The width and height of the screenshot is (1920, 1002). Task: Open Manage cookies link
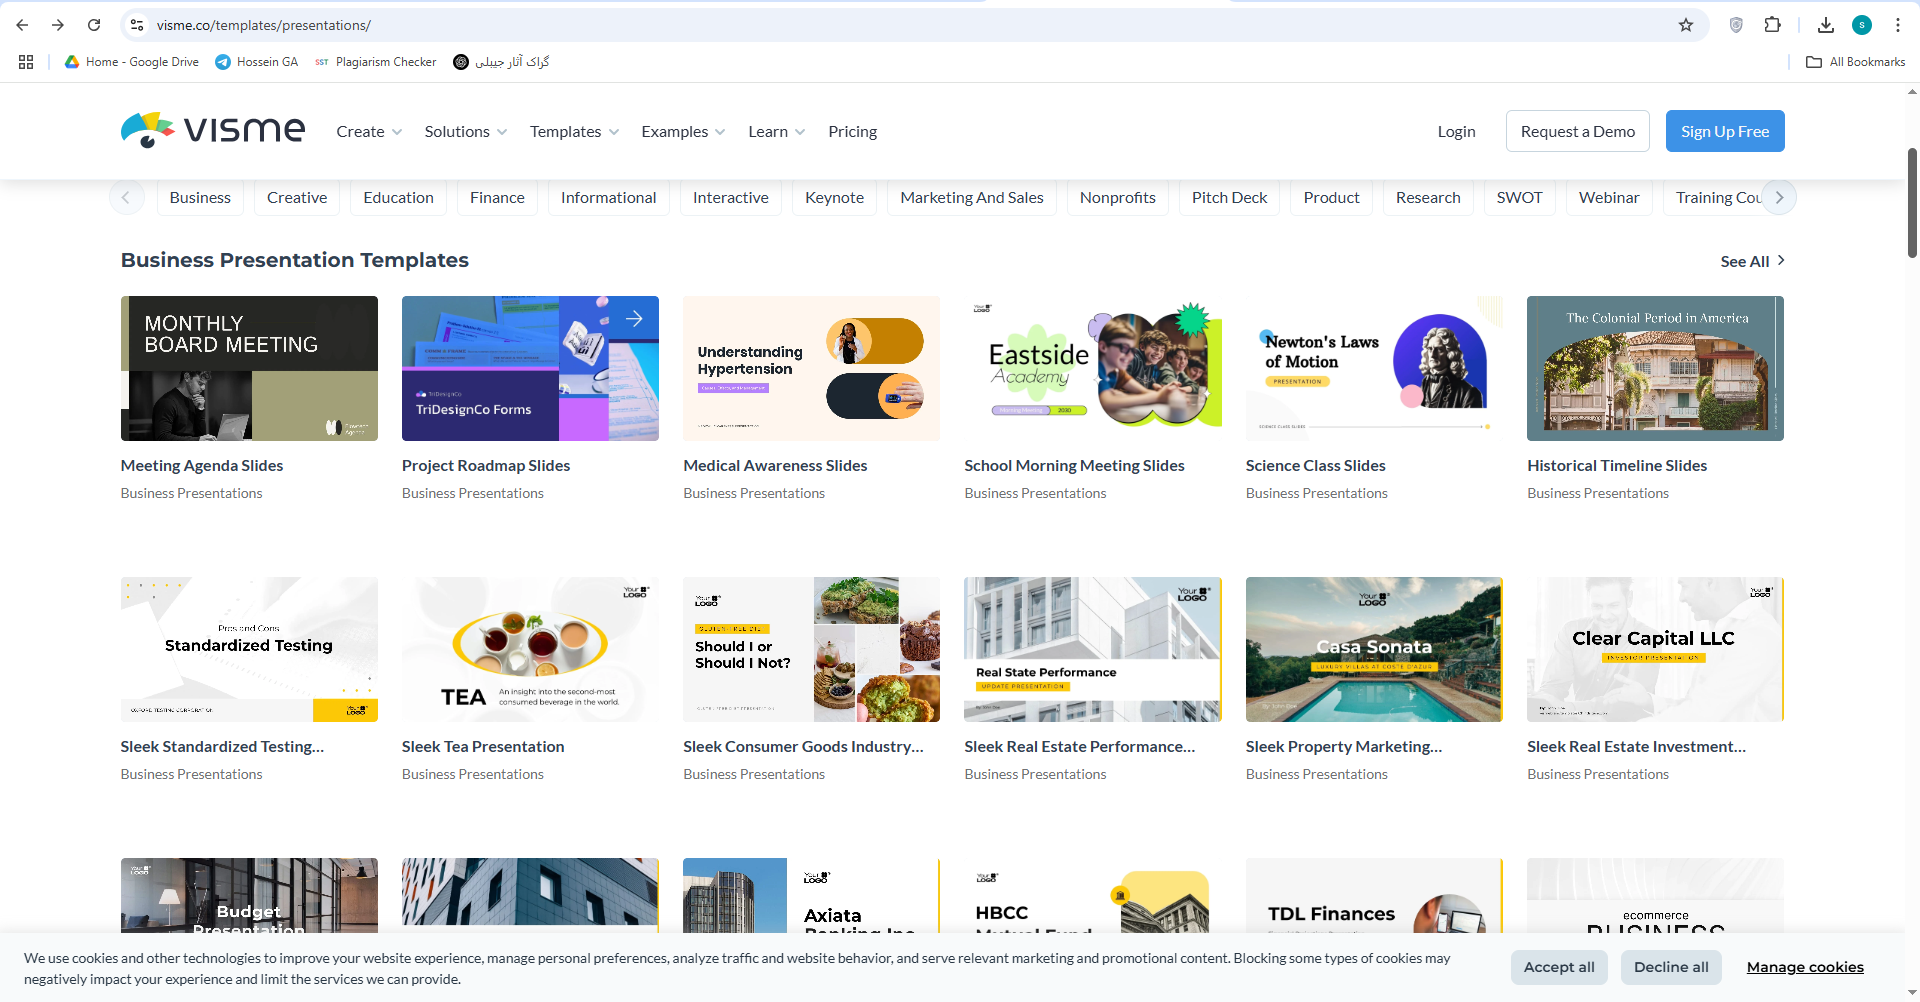click(1805, 967)
